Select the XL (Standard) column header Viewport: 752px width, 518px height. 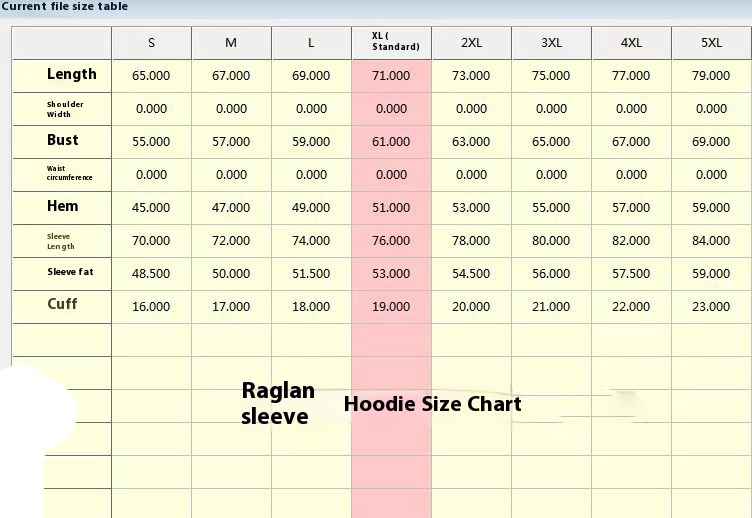tap(391, 43)
